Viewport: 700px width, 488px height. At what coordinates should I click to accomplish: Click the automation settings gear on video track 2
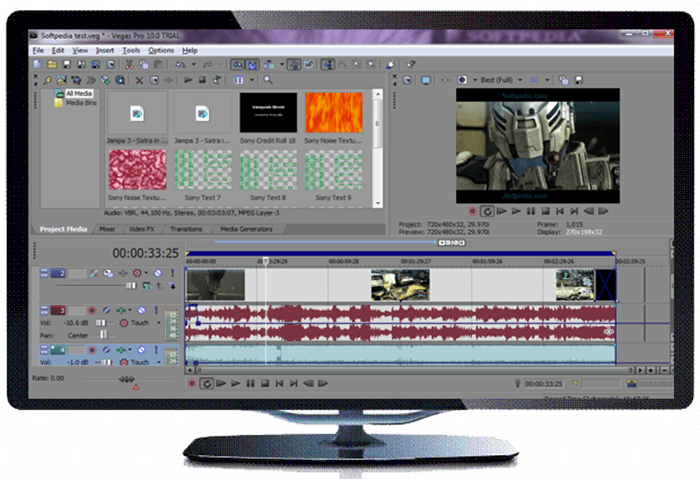pos(137,273)
